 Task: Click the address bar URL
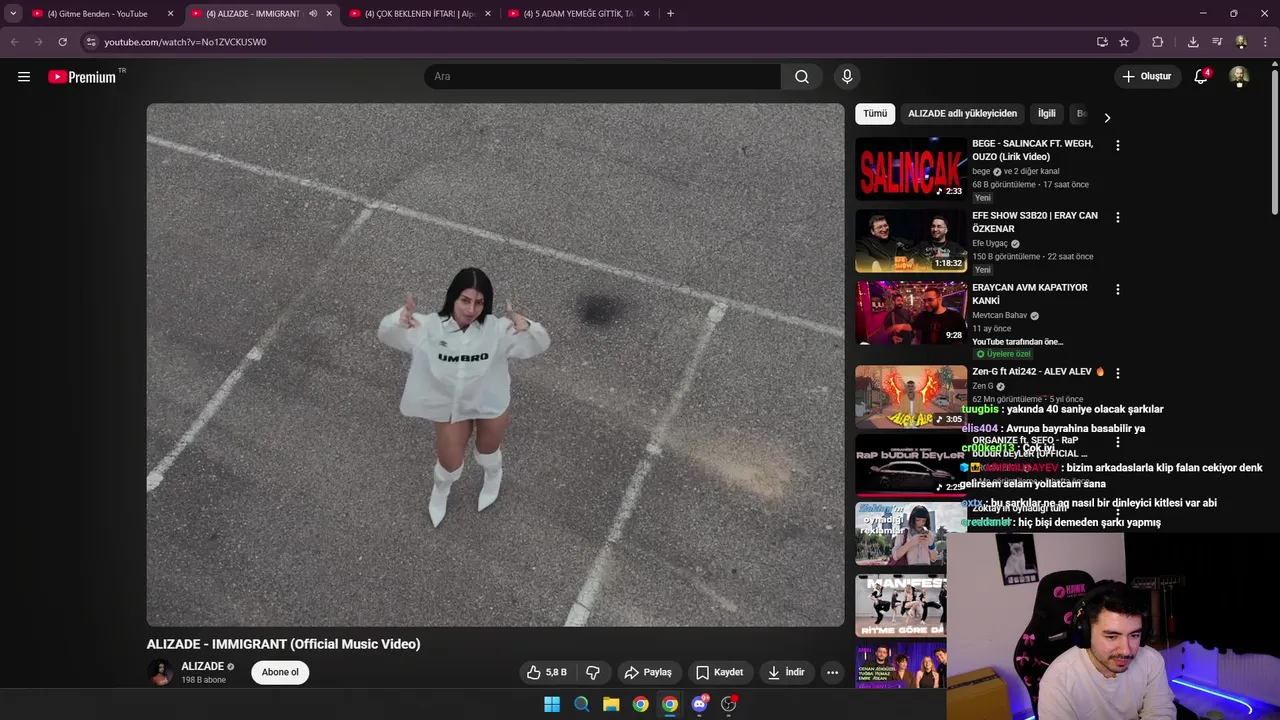tap(185, 42)
